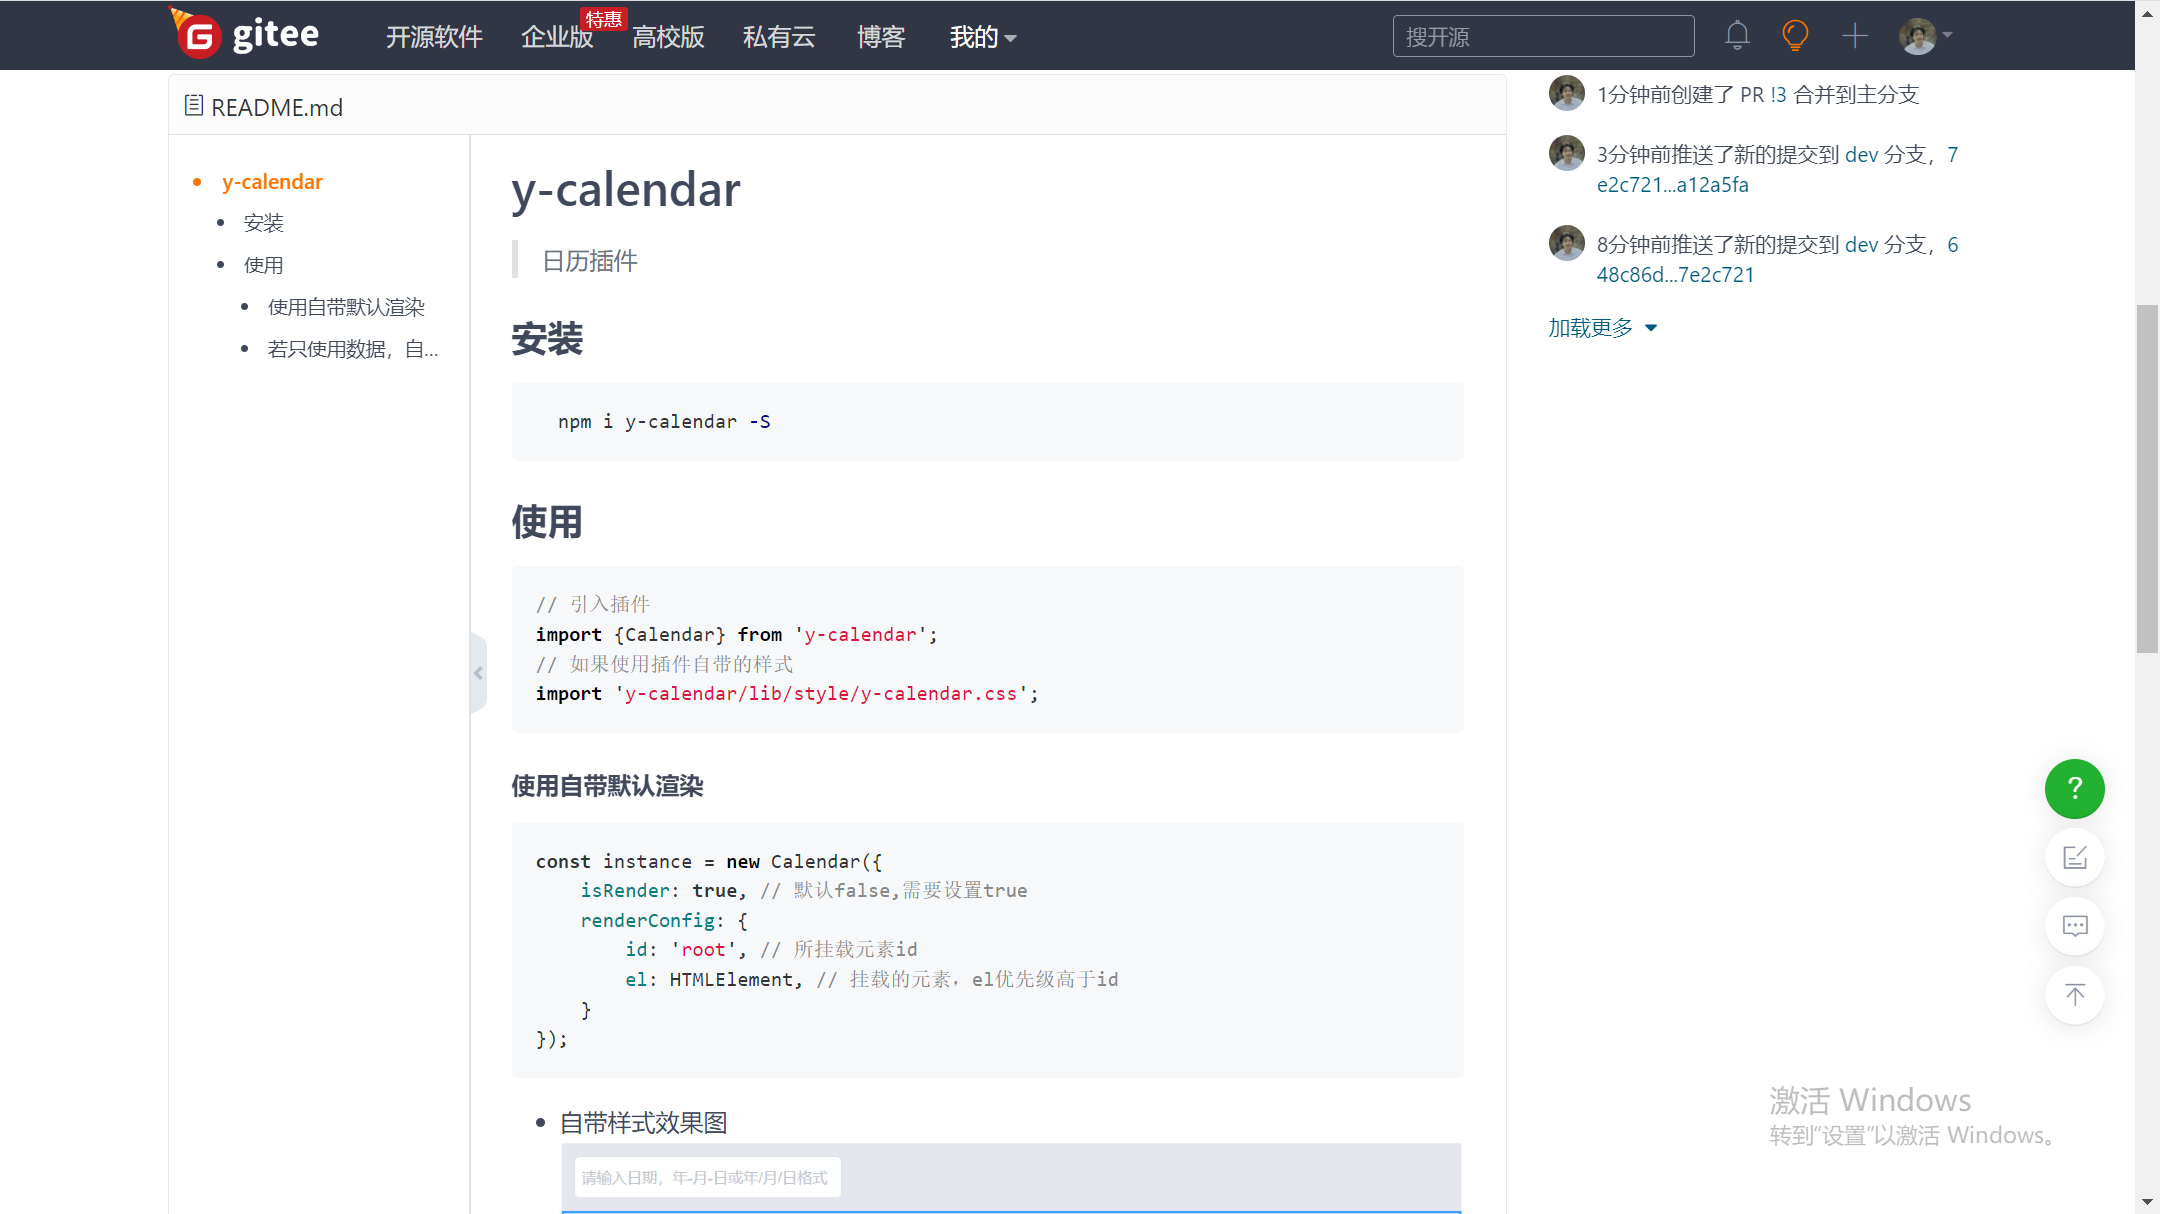Jump to 安装 in the outline
2160x1214 pixels.
point(264,223)
